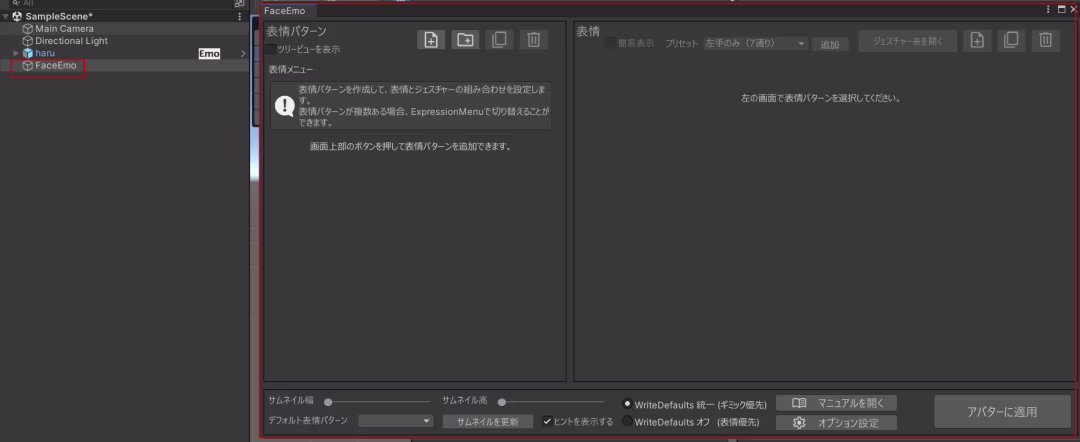Duplicate the expression in right panel
This screenshot has width=1080, height=442.
(x=1011, y=41)
